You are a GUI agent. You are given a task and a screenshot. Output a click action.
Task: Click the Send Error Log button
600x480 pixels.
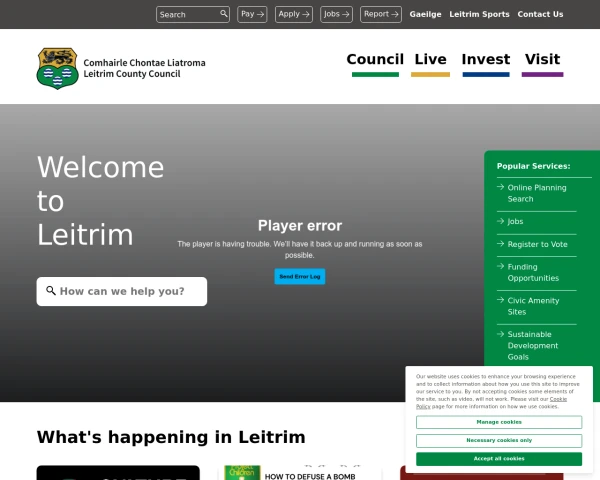click(300, 276)
